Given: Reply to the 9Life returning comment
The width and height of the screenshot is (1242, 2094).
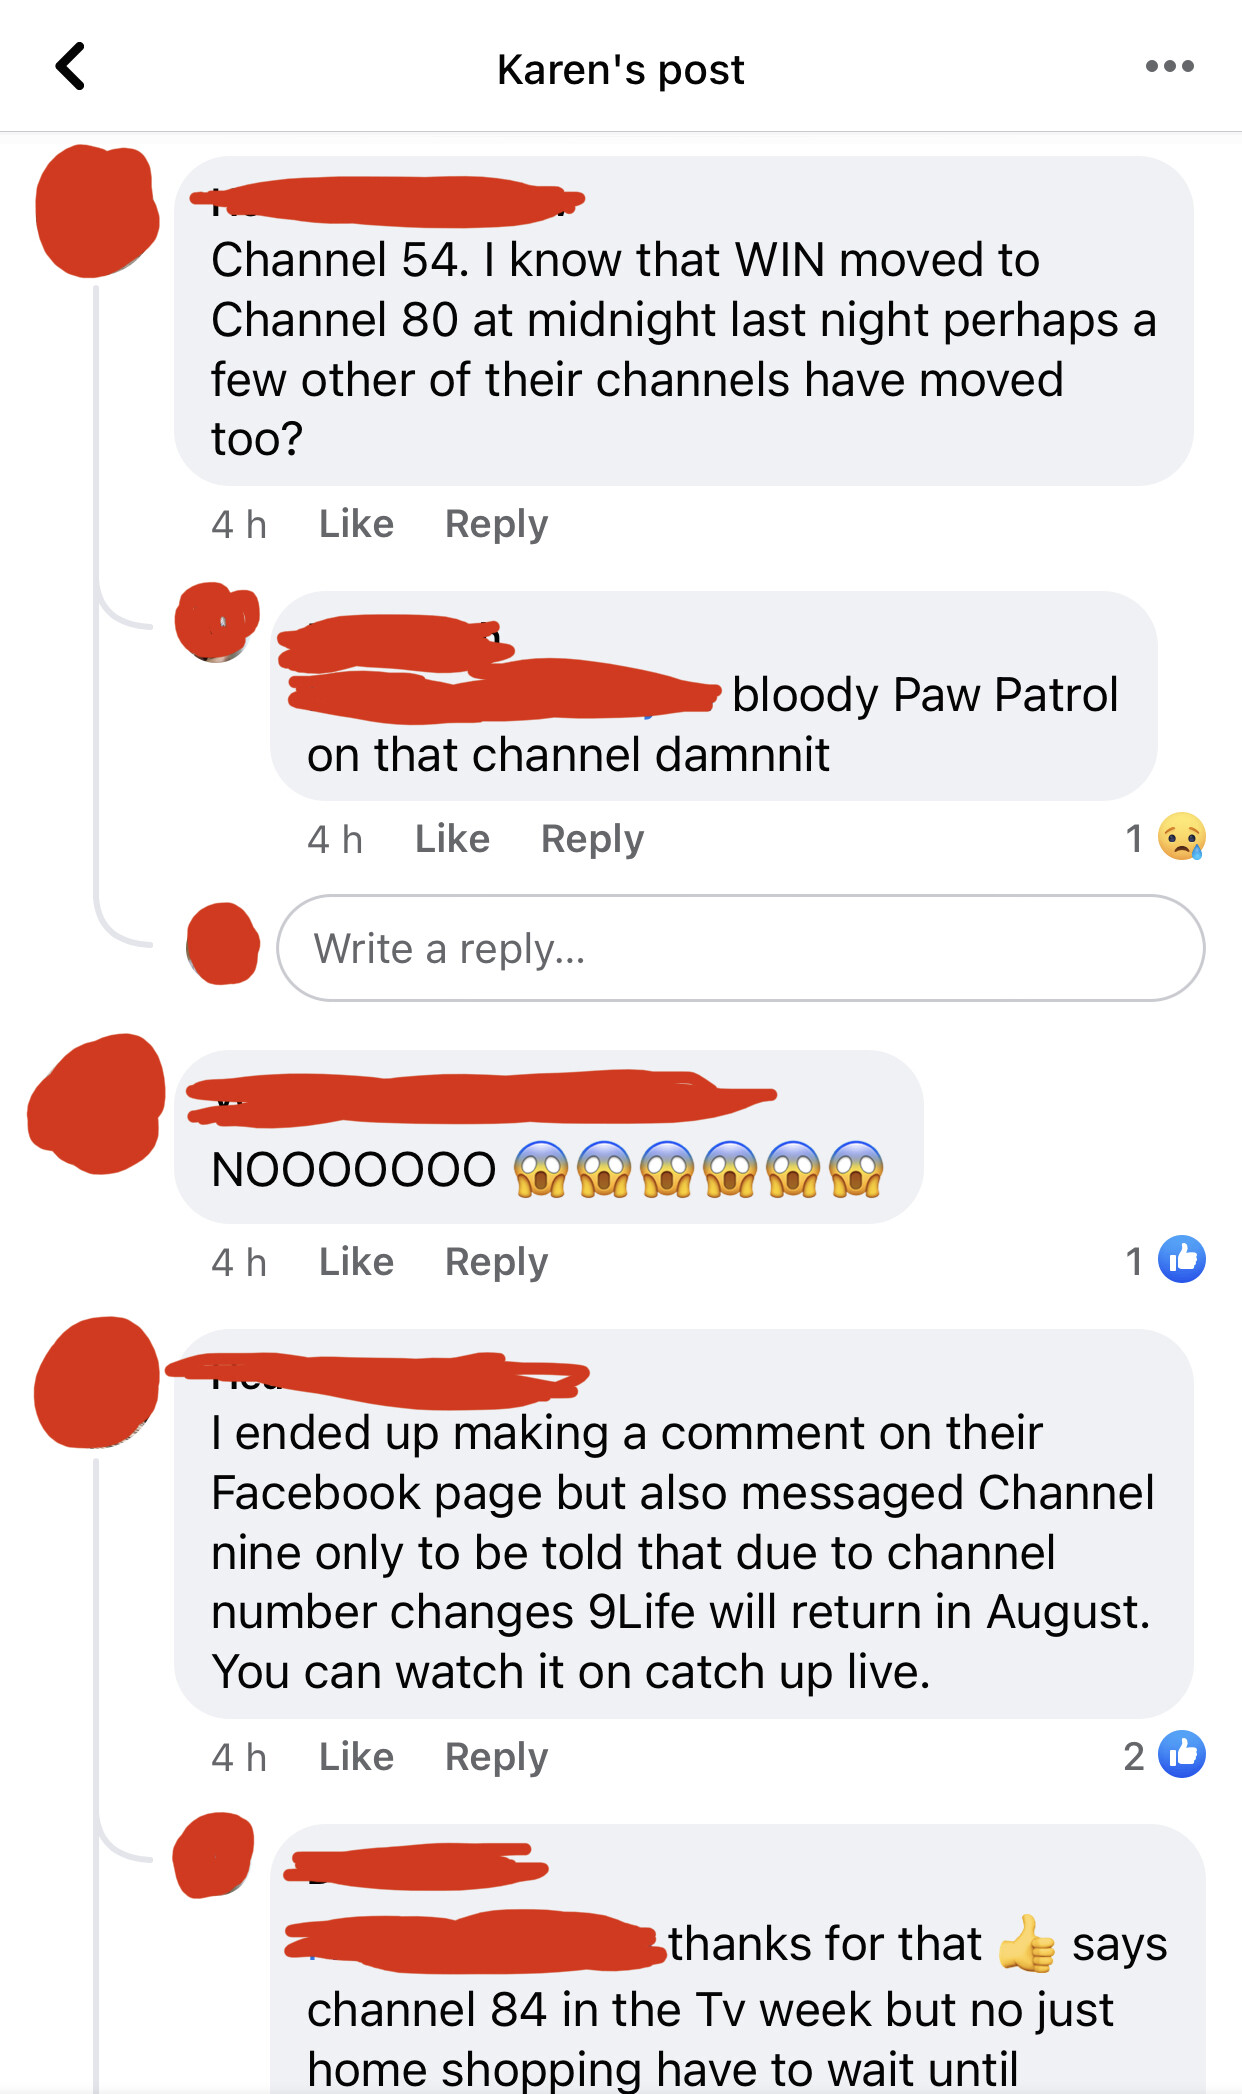Looking at the screenshot, I should 496,1757.
